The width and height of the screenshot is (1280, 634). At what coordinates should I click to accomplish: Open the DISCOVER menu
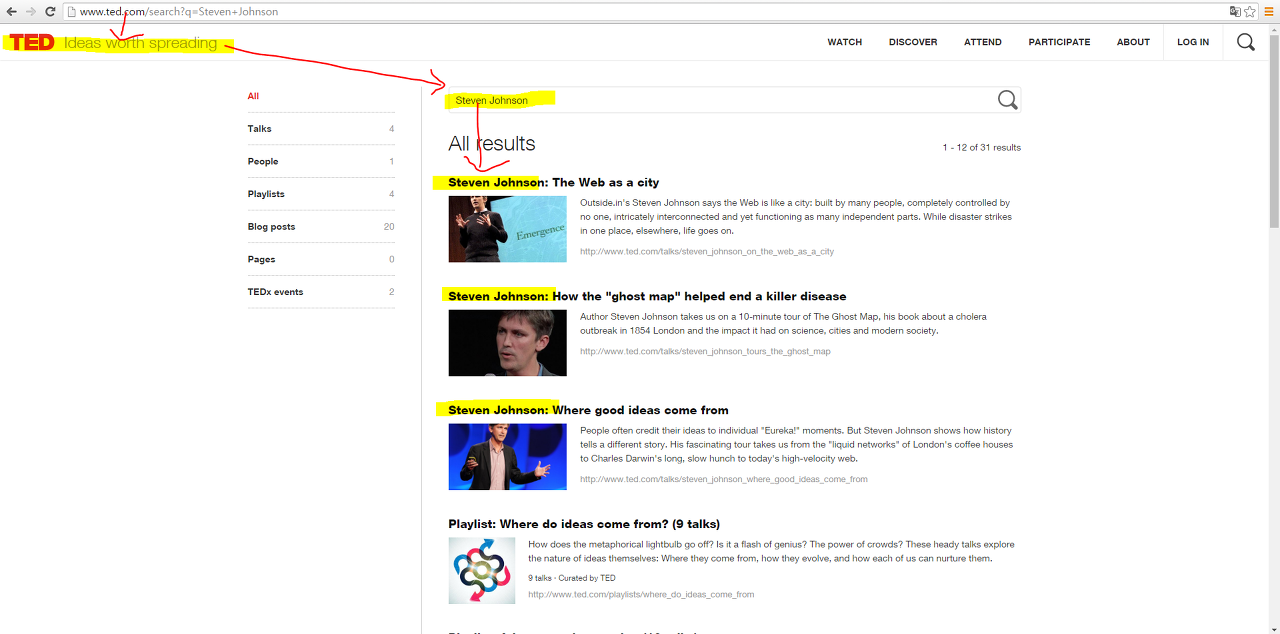click(x=912, y=42)
